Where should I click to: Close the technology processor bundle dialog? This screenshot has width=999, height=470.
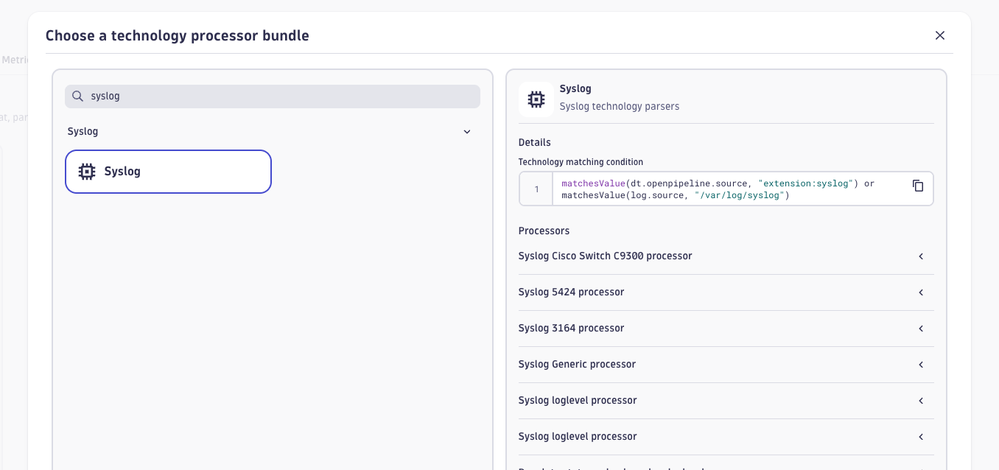click(939, 36)
